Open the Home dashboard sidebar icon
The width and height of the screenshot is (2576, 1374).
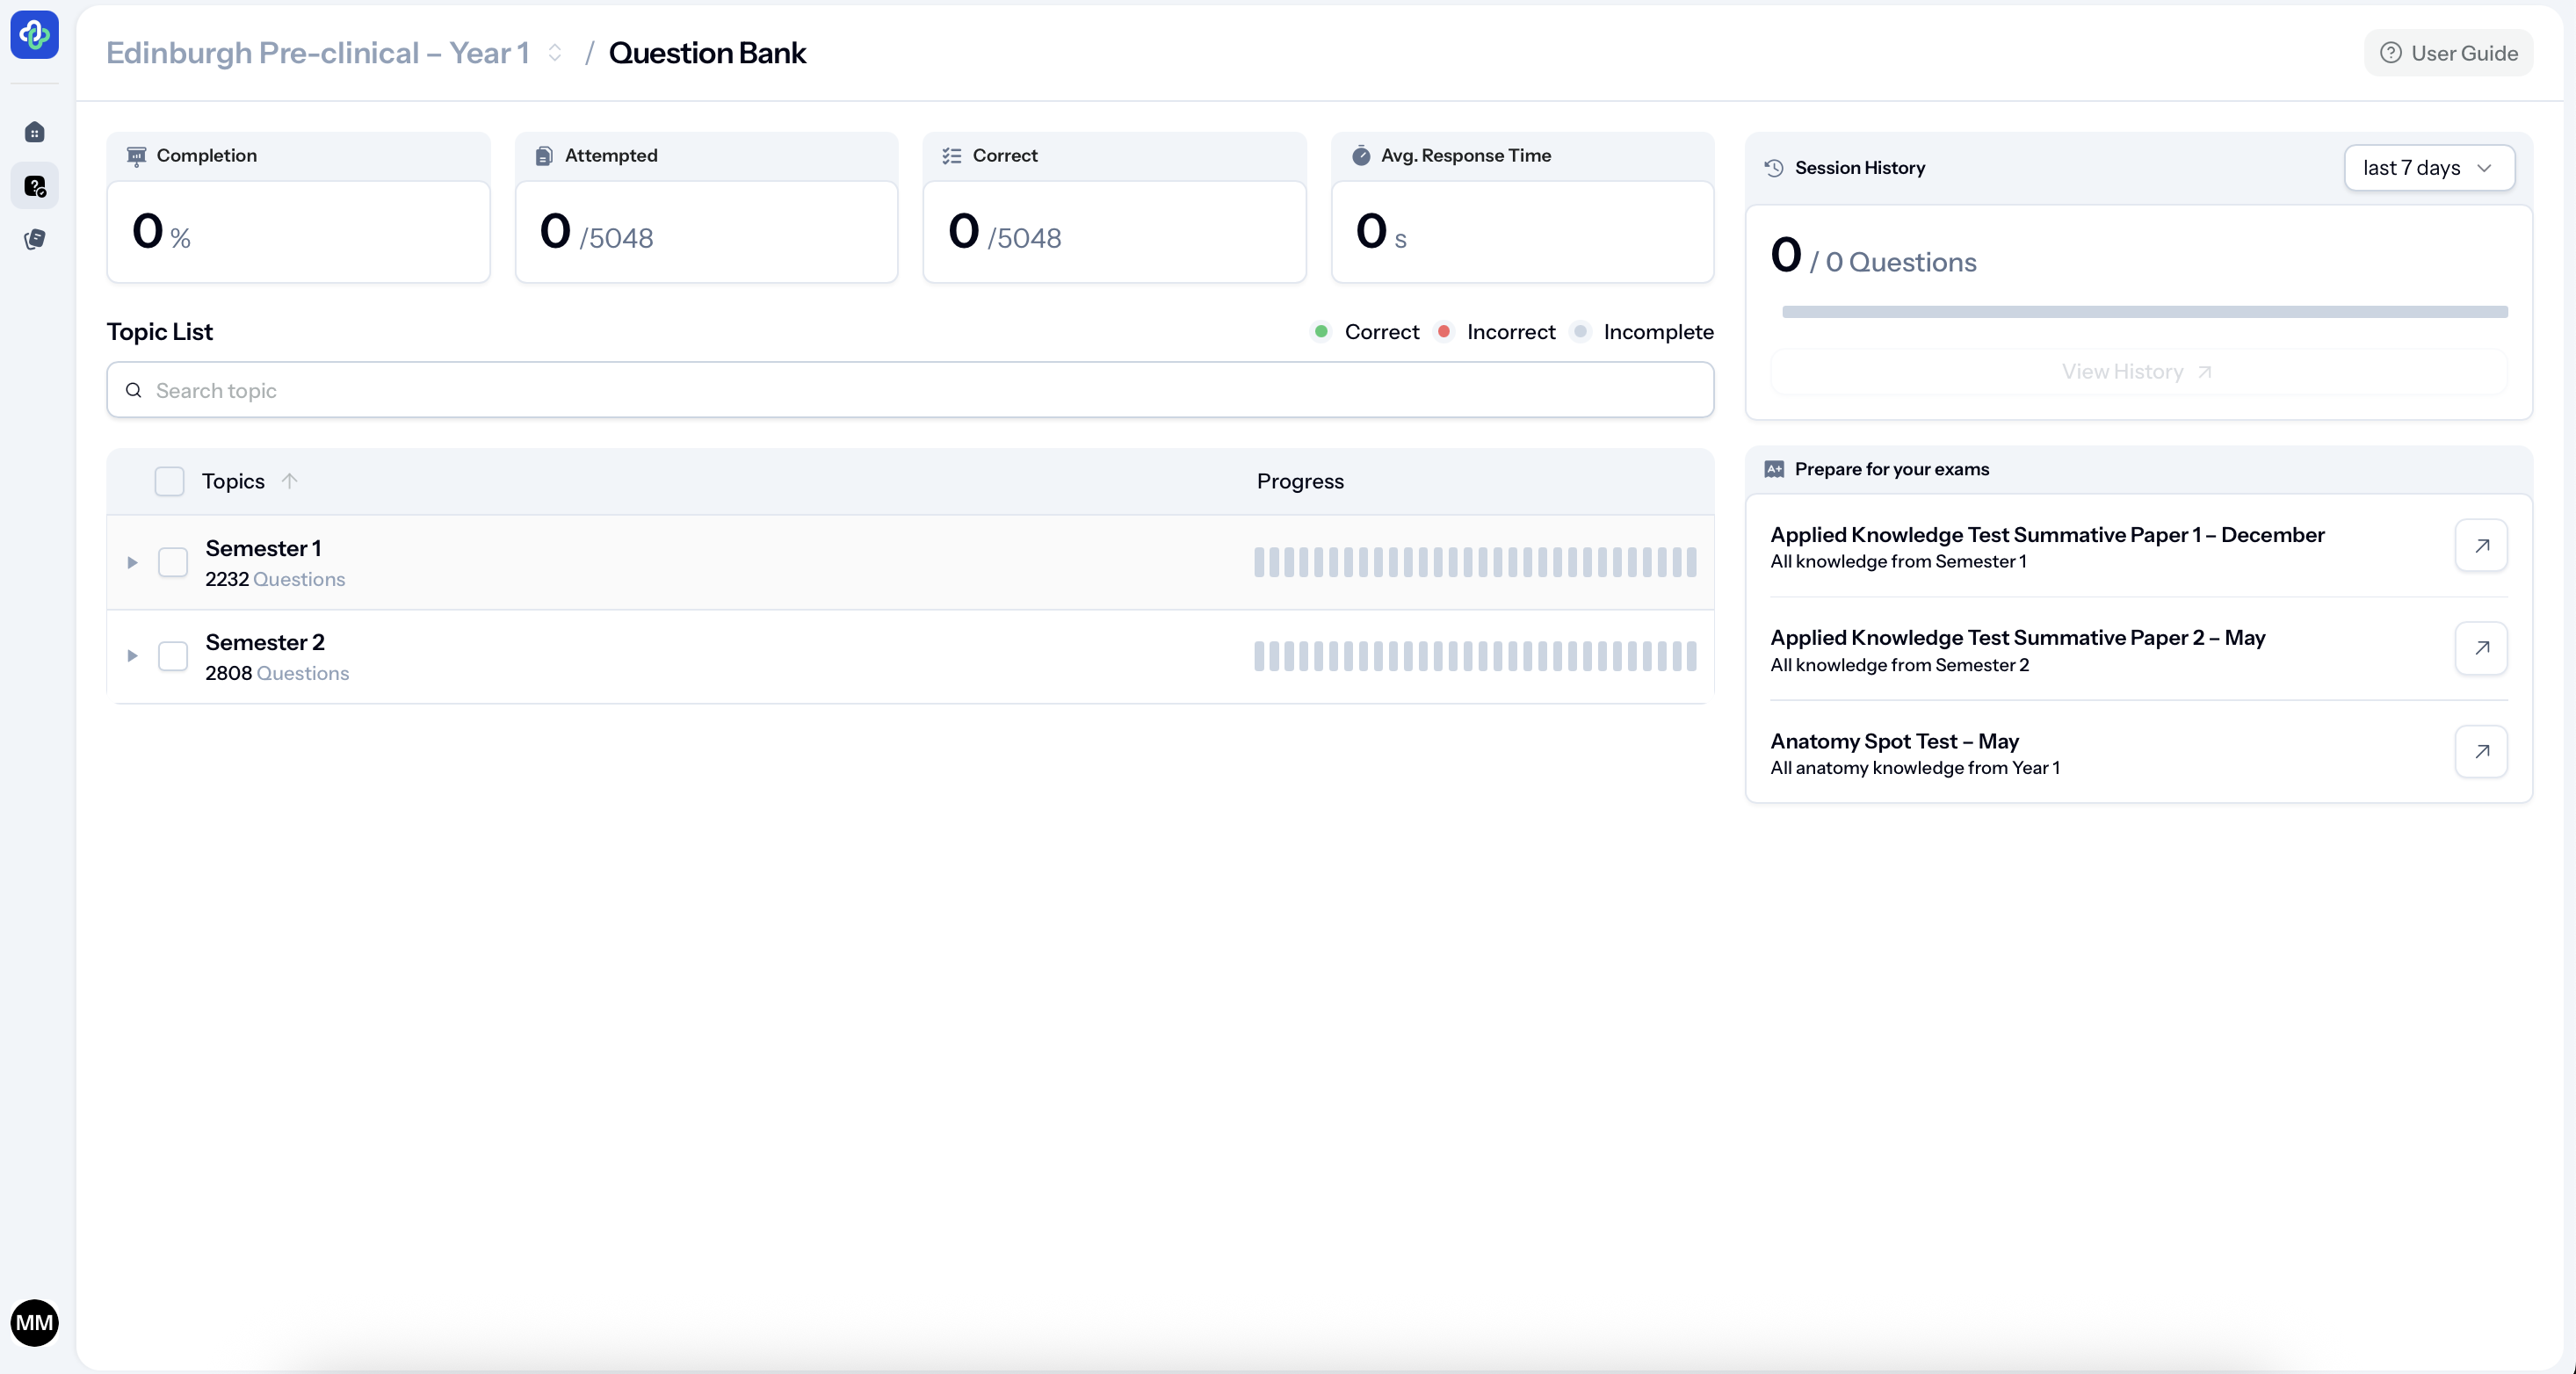(x=34, y=132)
